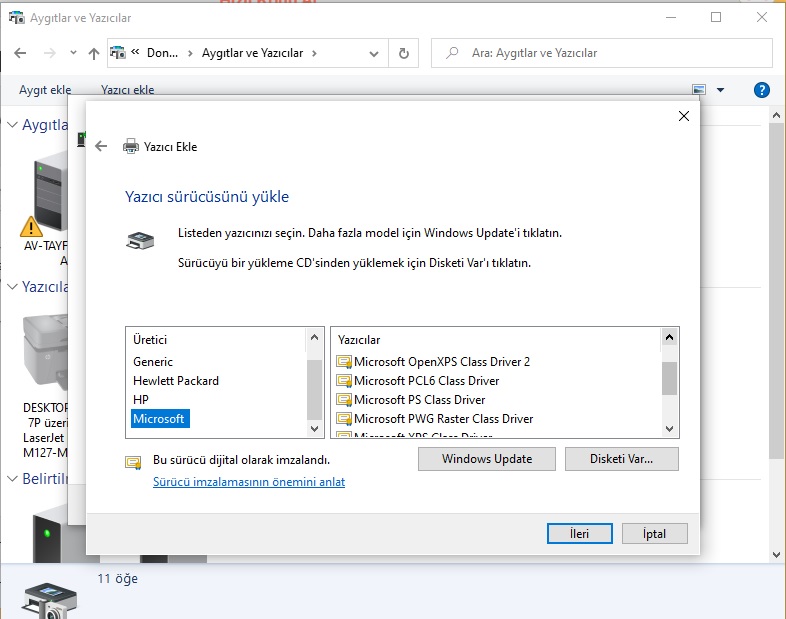The width and height of the screenshot is (786, 619).
Task: Open the view options dropdown arrow
Action: point(720,90)
